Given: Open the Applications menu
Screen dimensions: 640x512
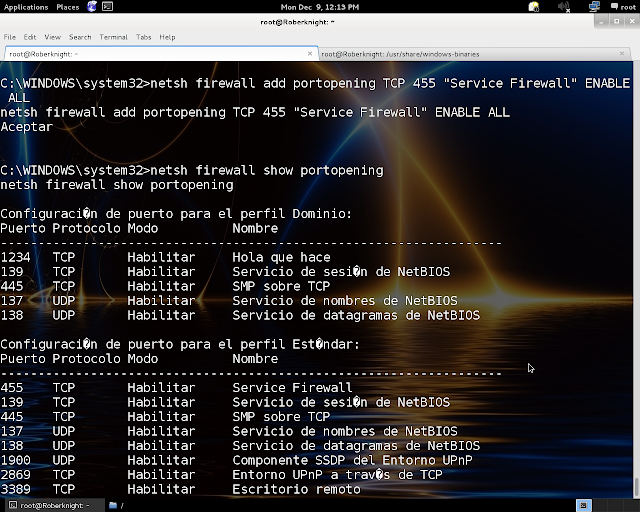Looking at the screenshot, I should click(26, 7).
